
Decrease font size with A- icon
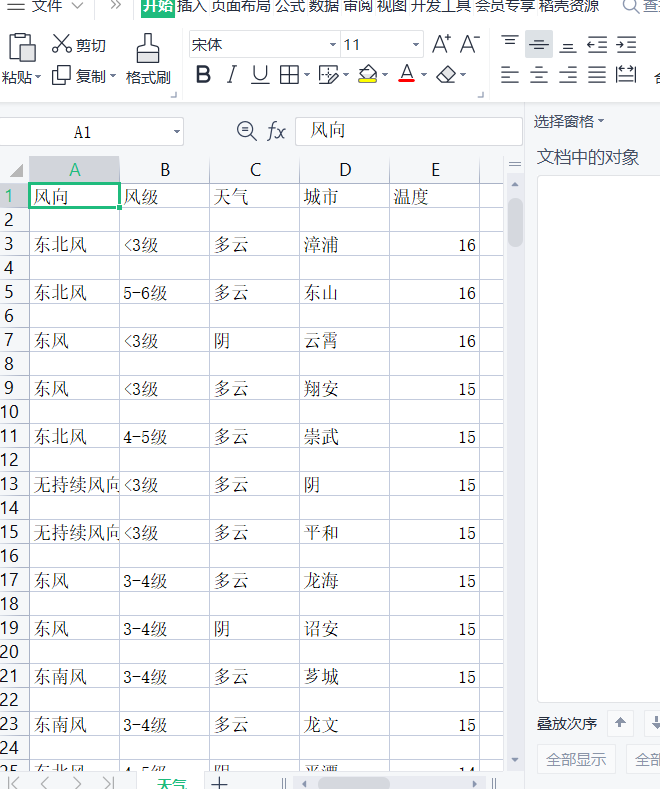pyautogui.click(x=470, y=44)
